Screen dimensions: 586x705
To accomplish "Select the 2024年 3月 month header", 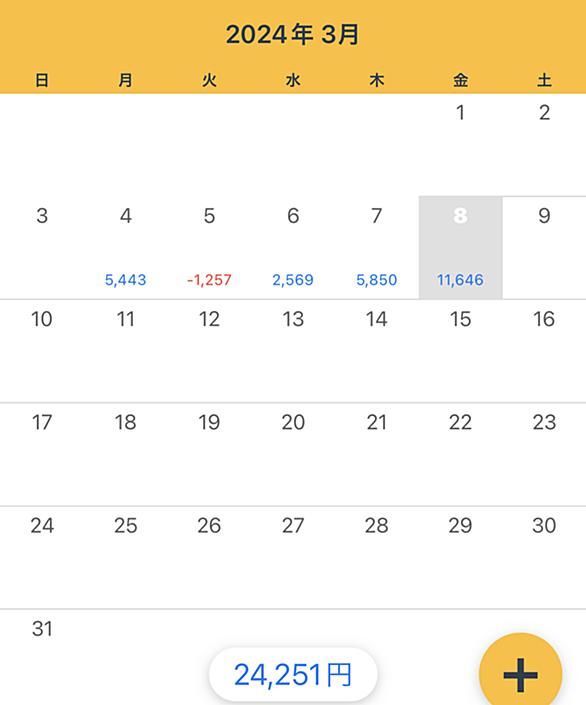I will pos(293,35).
